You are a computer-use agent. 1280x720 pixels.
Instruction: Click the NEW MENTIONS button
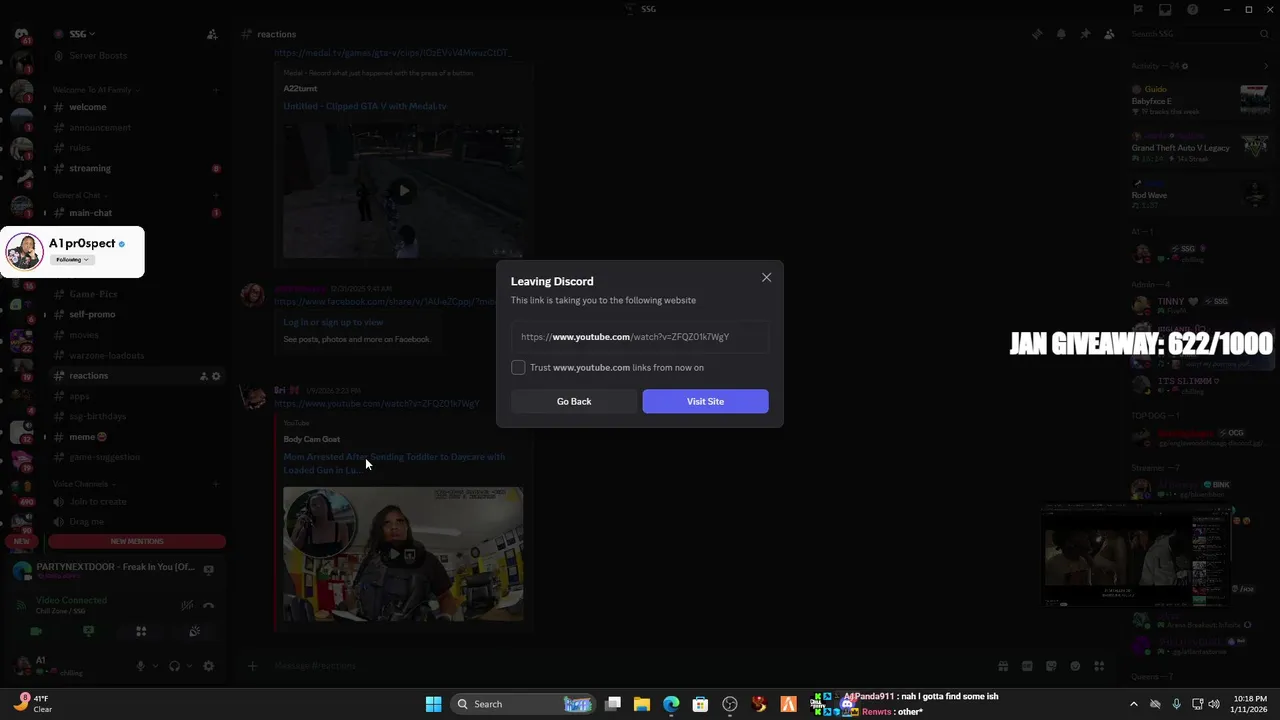[137, 541]
